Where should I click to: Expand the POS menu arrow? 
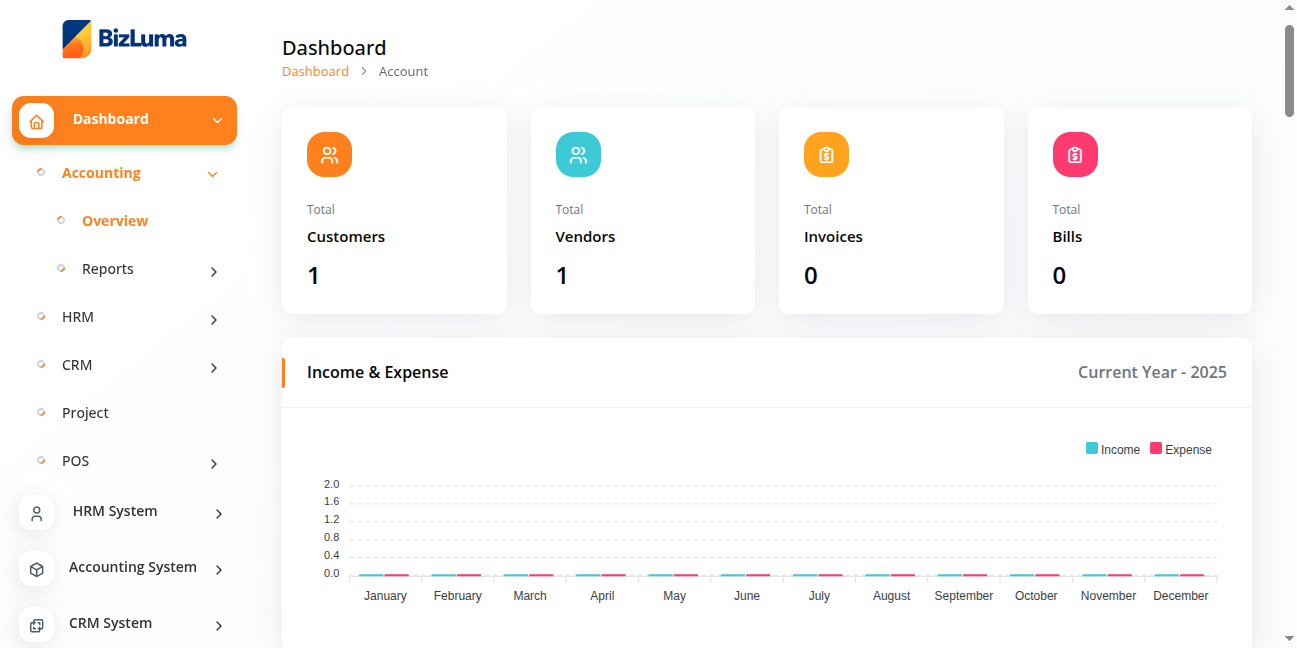click(214, 463)
